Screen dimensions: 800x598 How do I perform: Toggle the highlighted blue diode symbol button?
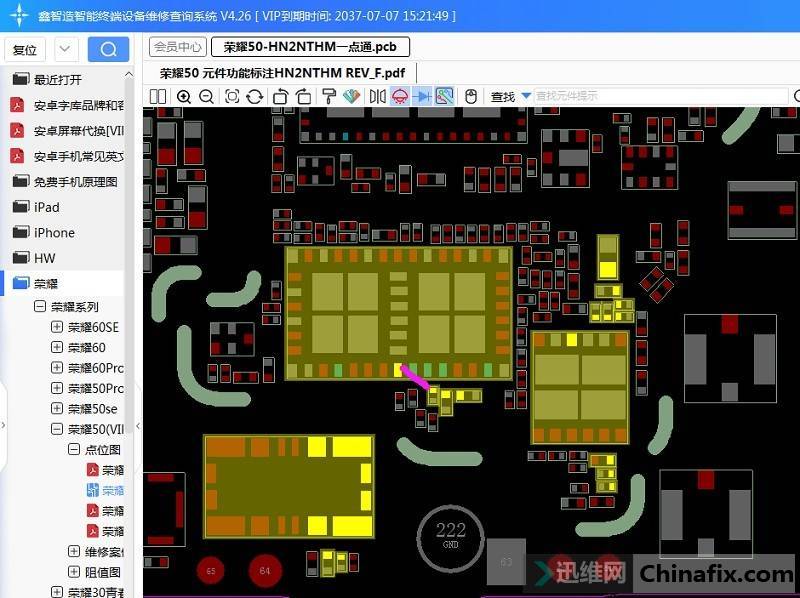tap(422, 96)
